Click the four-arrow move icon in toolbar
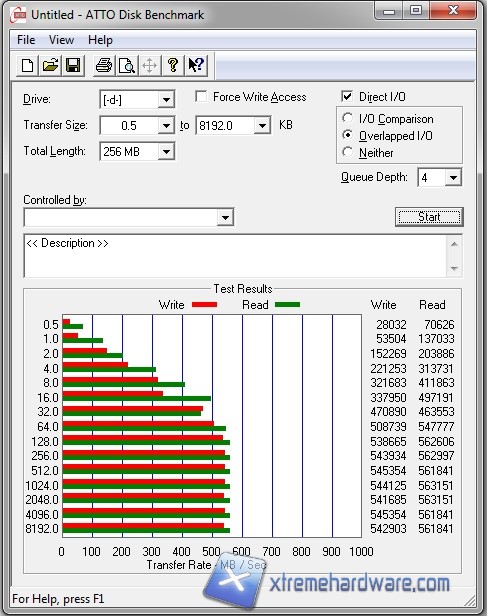 point(149,65)
